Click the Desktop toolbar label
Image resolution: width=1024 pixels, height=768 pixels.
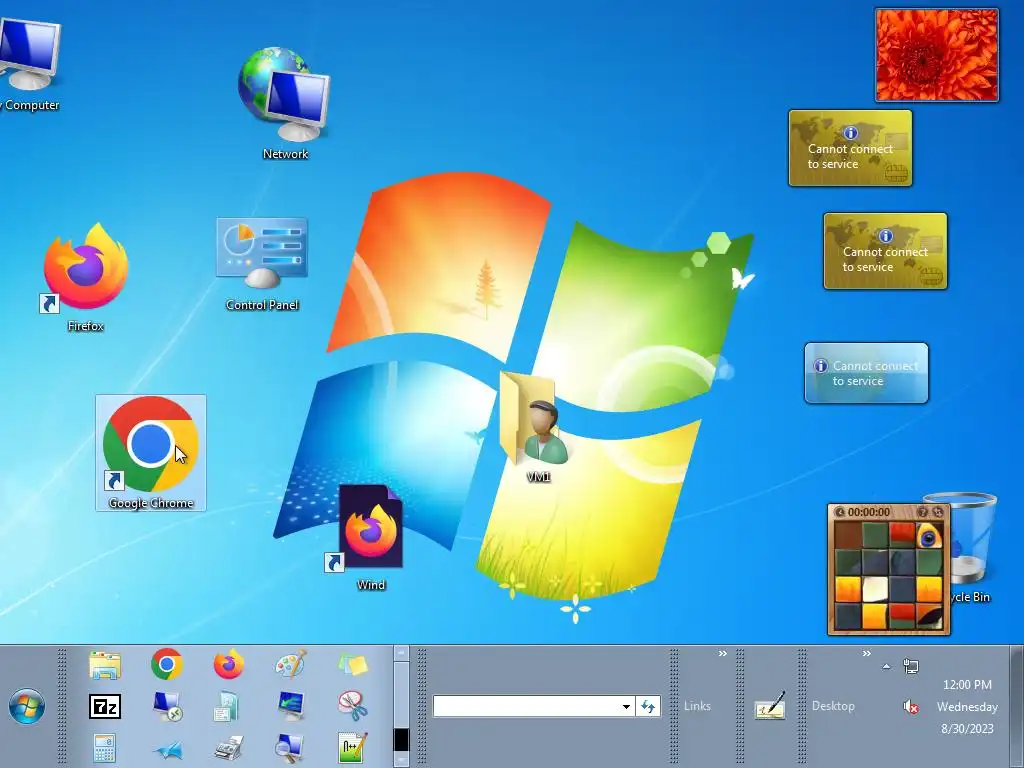(833, 706)
